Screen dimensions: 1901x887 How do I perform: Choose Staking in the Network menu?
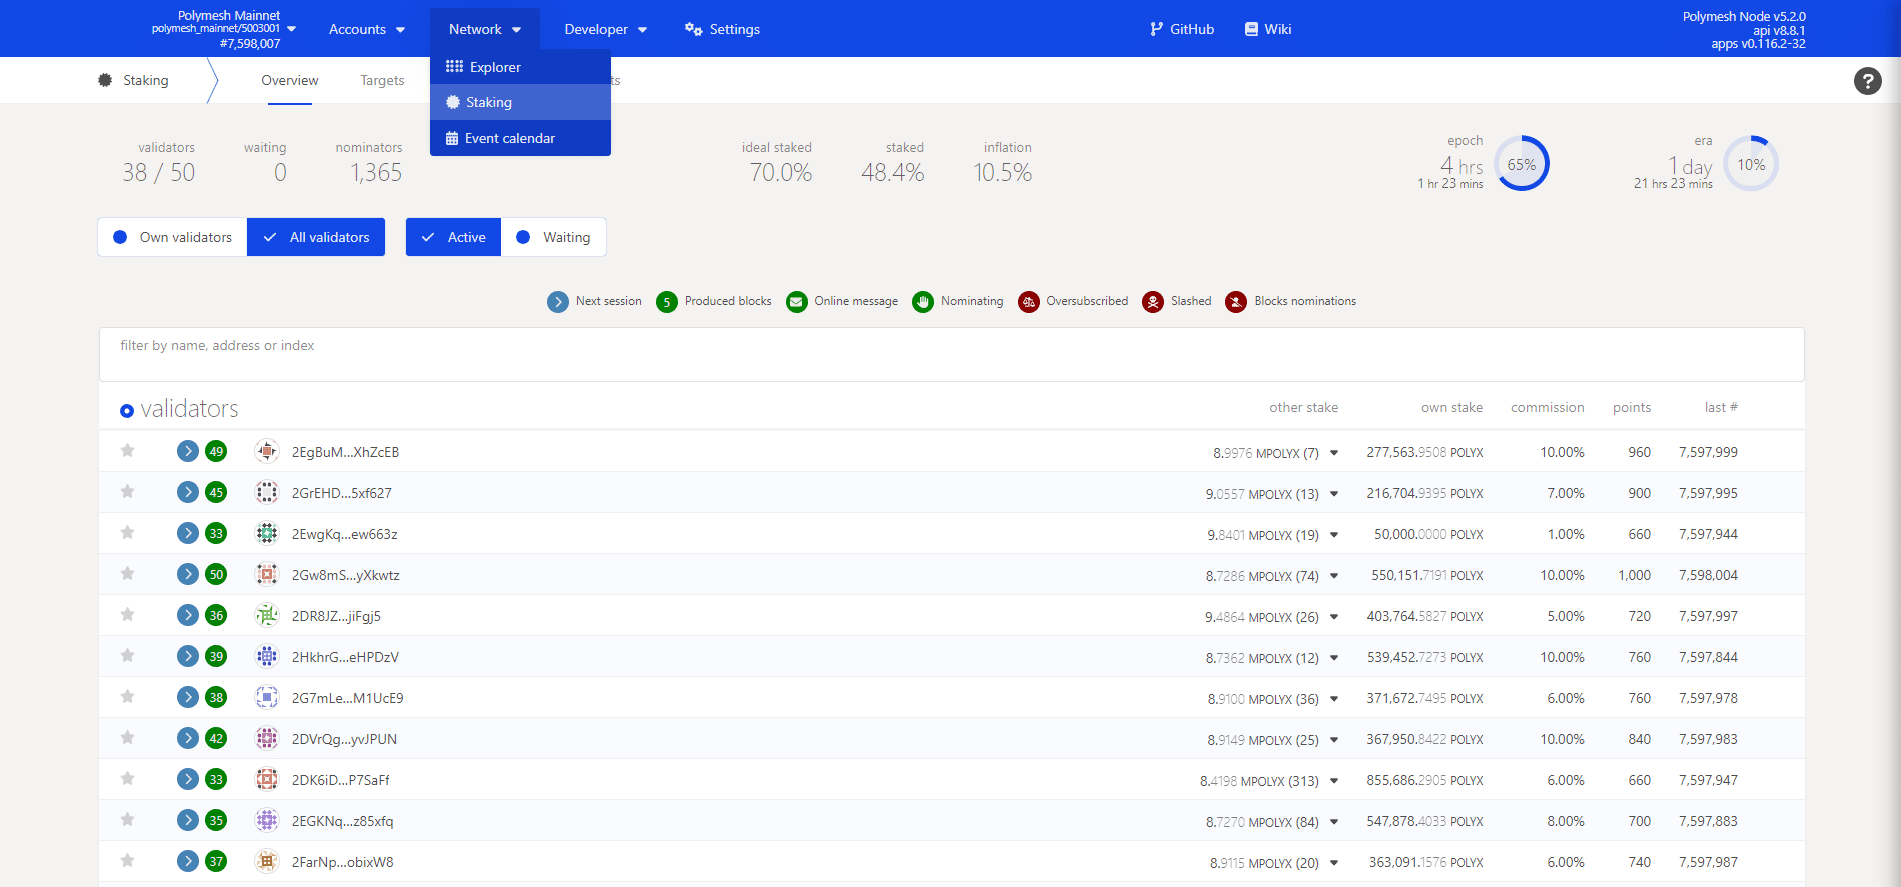(x=520, y=102)
